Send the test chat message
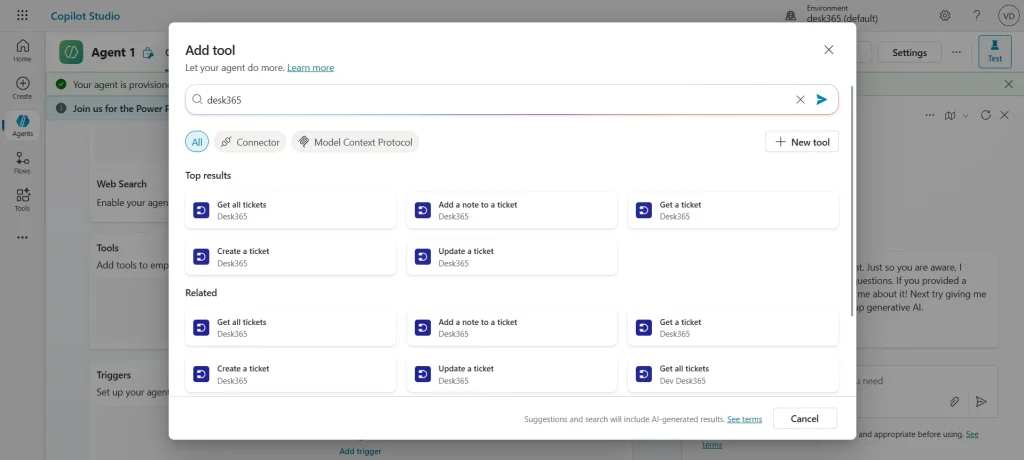The image size is (1024, 460). point(981,401)
